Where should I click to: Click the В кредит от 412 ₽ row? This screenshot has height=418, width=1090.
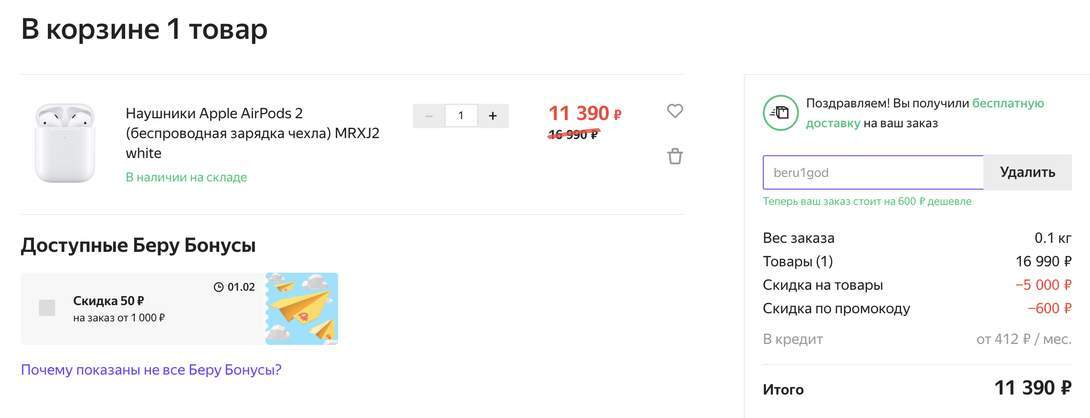(x=917, y=339)
